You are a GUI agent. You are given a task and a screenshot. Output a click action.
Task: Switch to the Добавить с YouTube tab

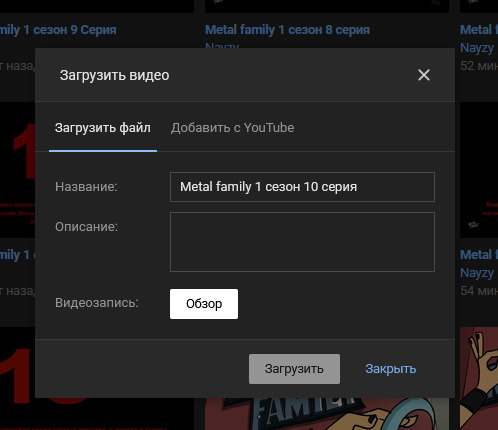[232, 128]
